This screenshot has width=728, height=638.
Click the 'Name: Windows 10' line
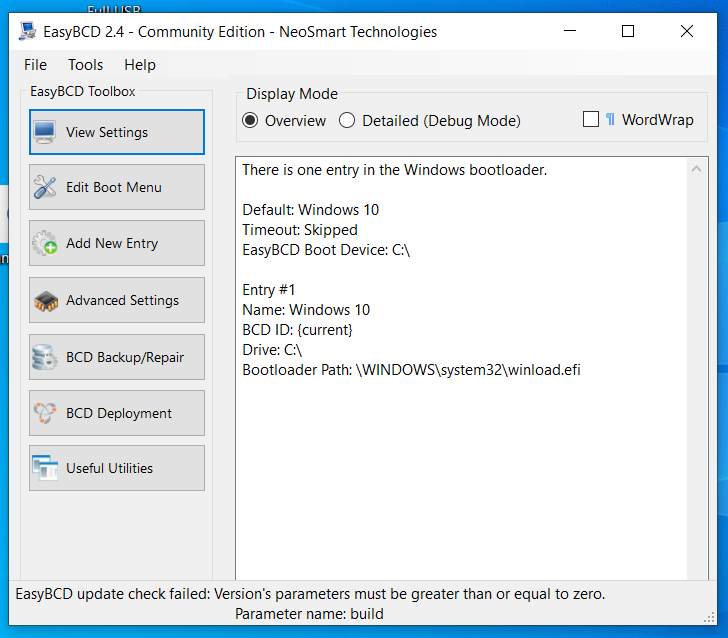pyautogui.click(x=306, y=310)
